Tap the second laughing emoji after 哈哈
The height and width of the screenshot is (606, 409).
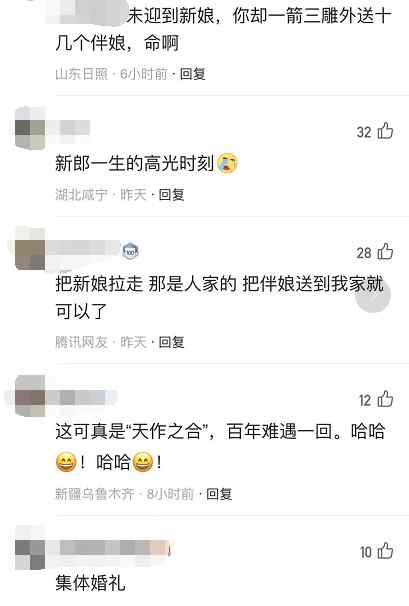(143, 462)
